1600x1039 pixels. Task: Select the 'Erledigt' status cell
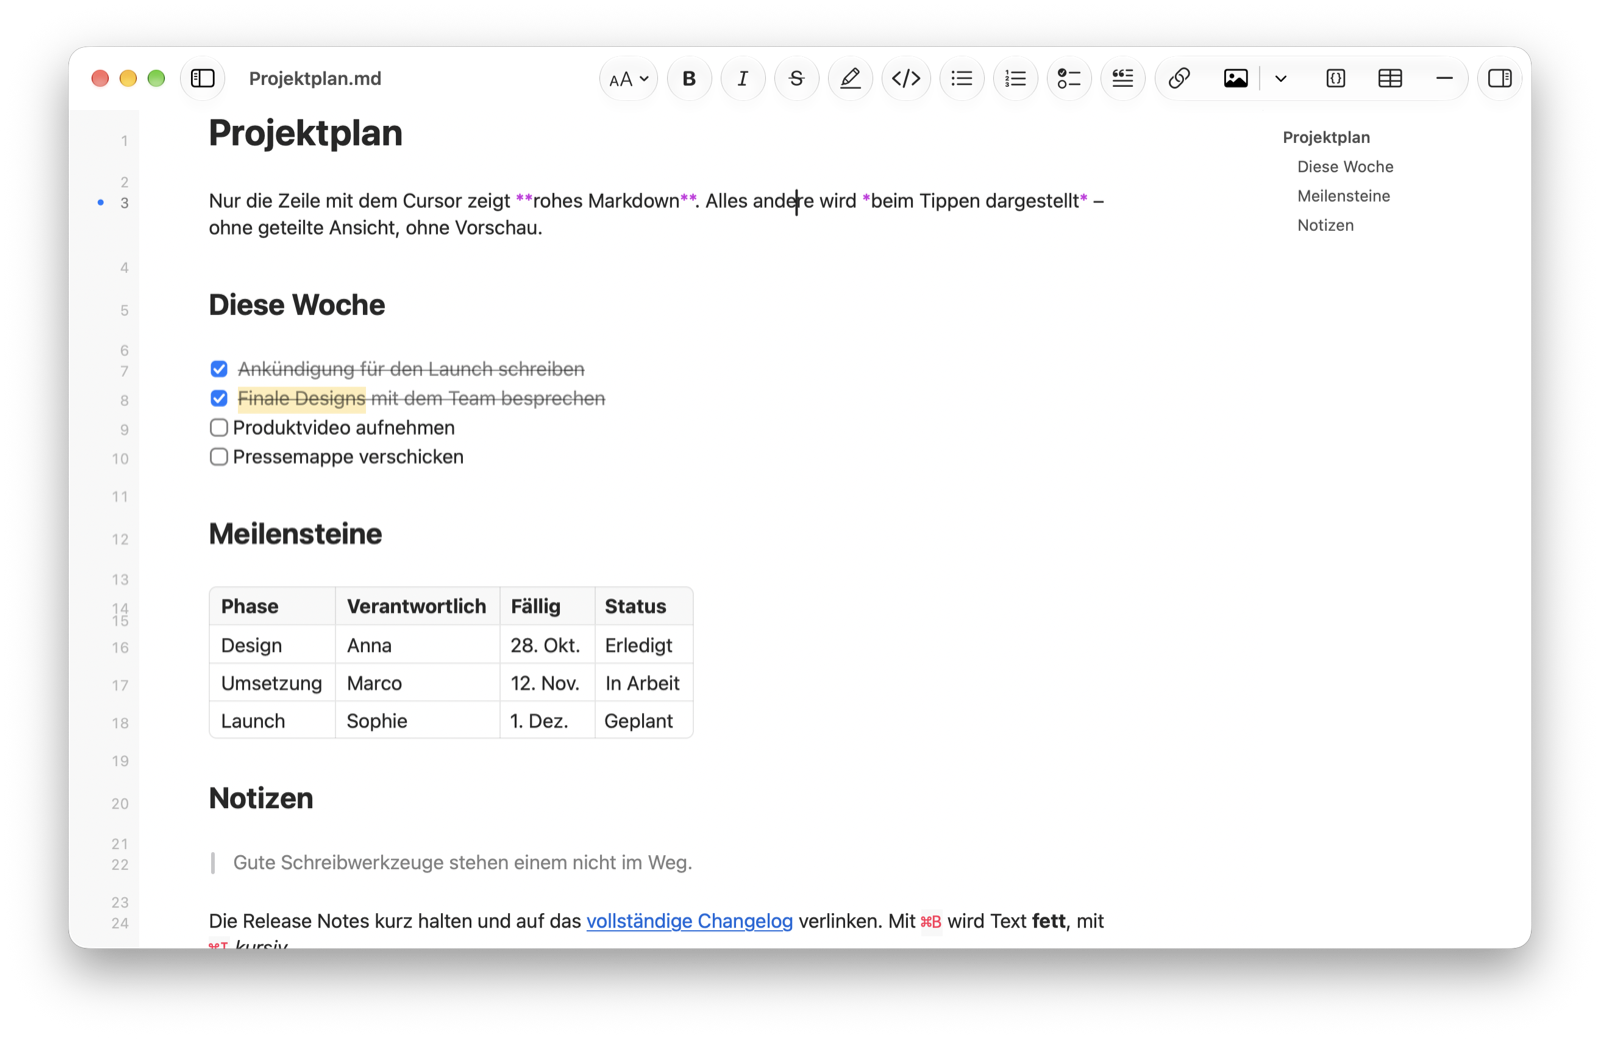[644, 645]
